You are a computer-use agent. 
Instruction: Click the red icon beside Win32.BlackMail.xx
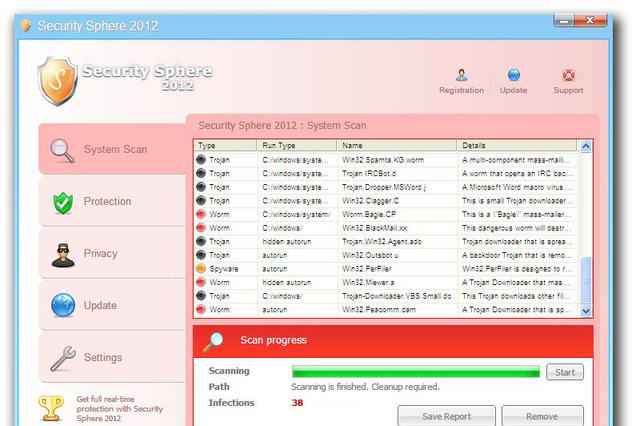click(x=201, y=228)
